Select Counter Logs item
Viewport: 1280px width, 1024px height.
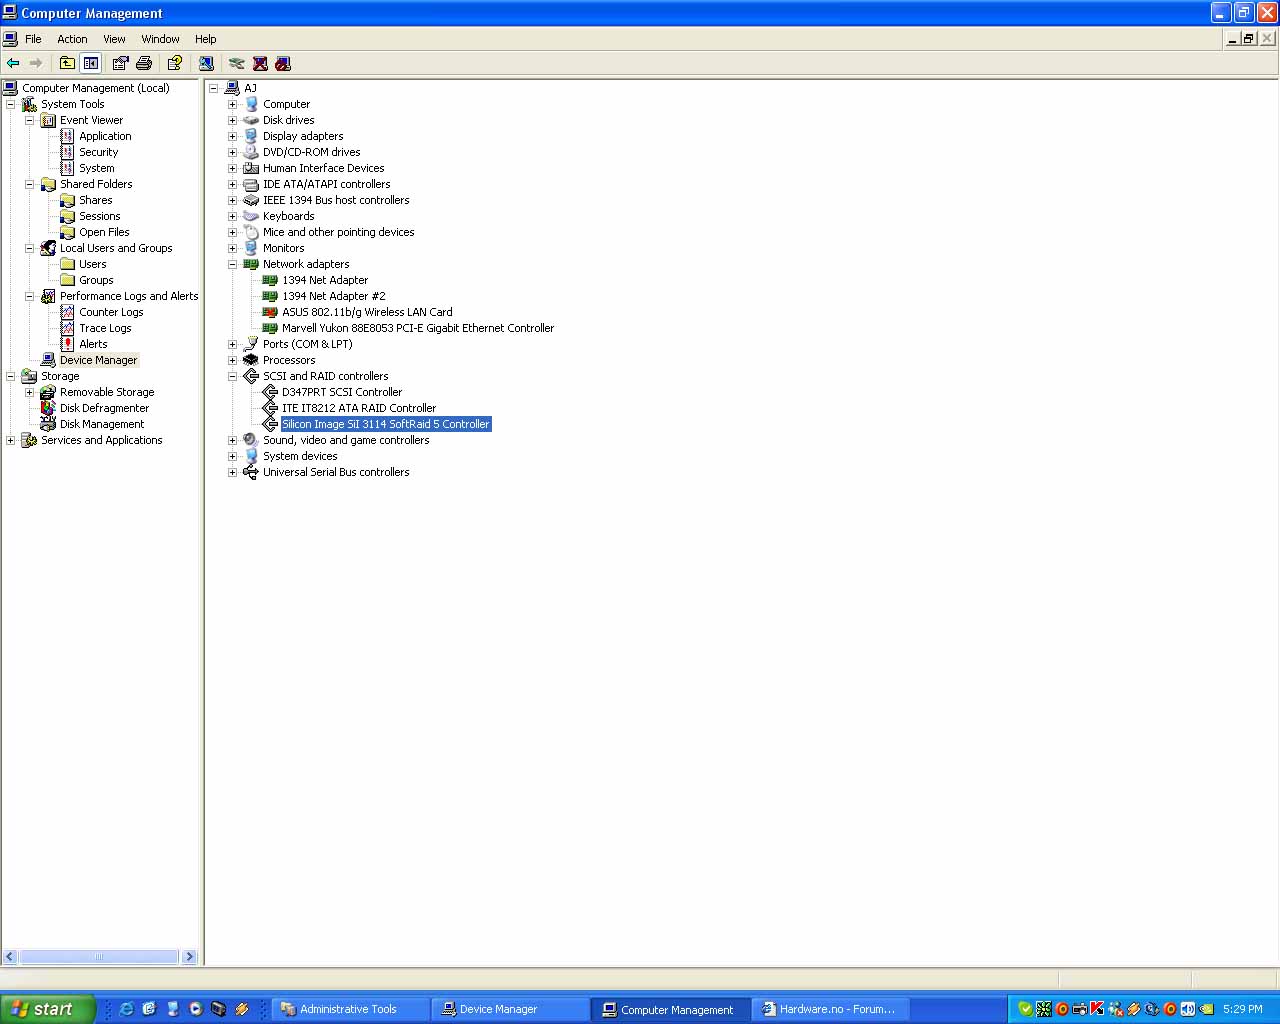tap(111, 312)
